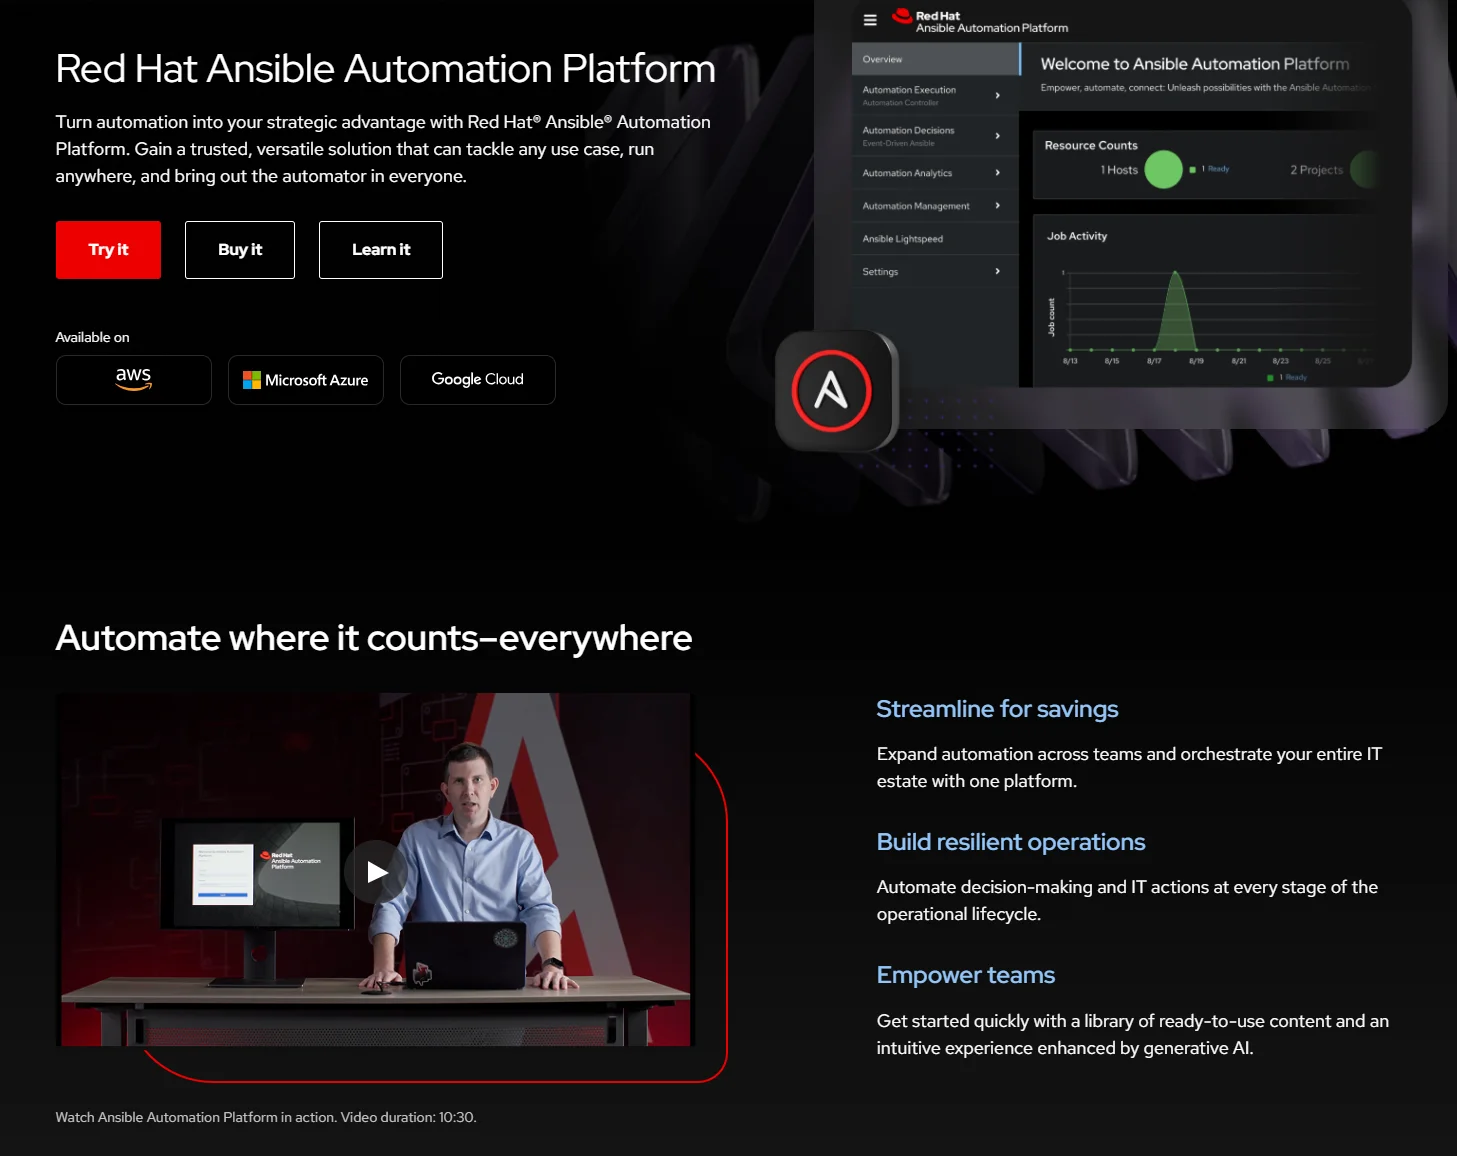Click the Red Hat logo in product screenshot
This screenshot has width=1457, height=1156.
pyautogui.click(x=902, y=15)
